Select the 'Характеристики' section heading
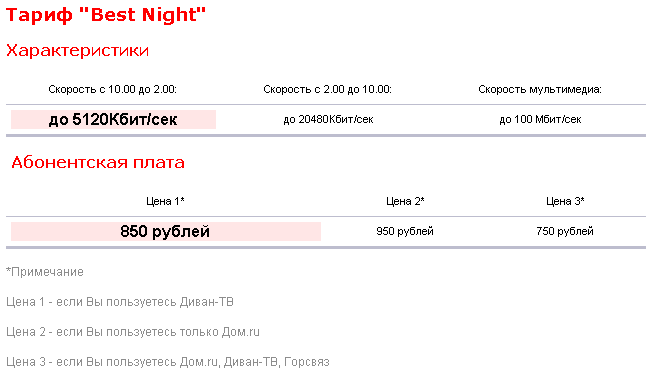Screen dimensions: 658x373 [x=78, y=50]
